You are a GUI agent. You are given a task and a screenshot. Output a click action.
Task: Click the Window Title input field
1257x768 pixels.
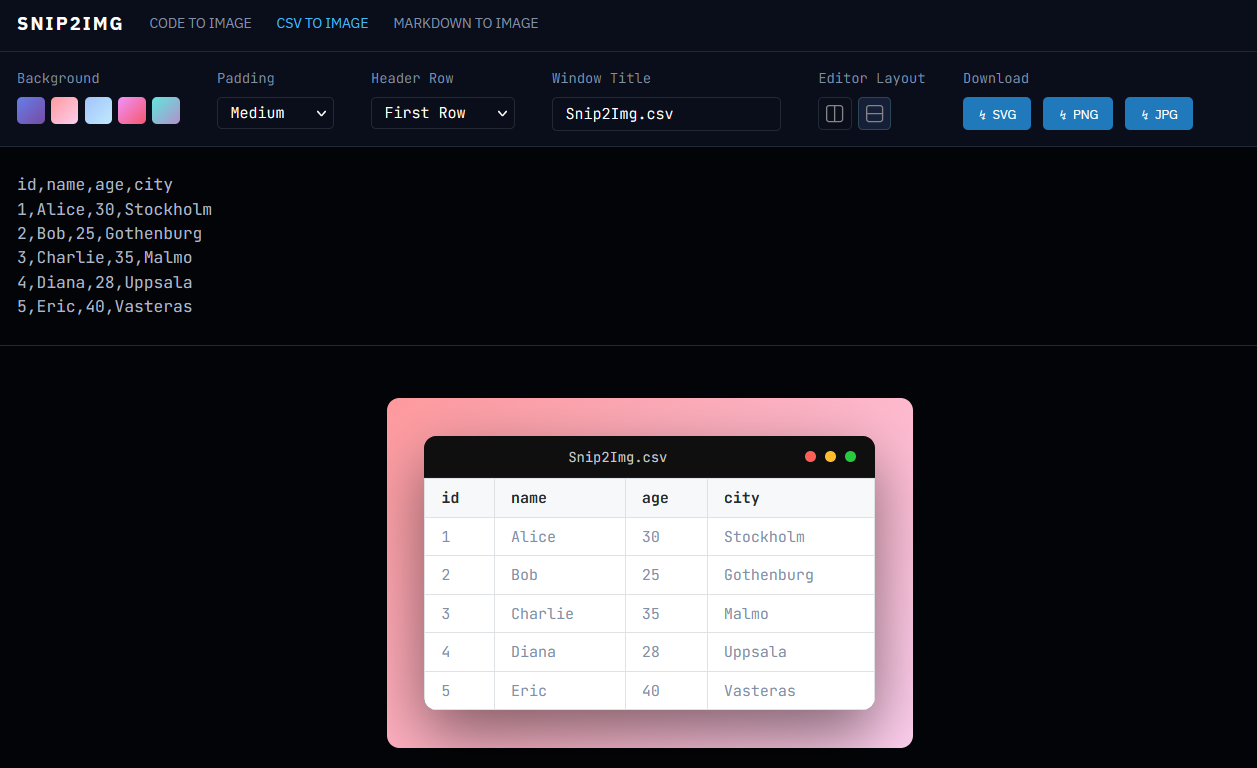tap(666, 114)
